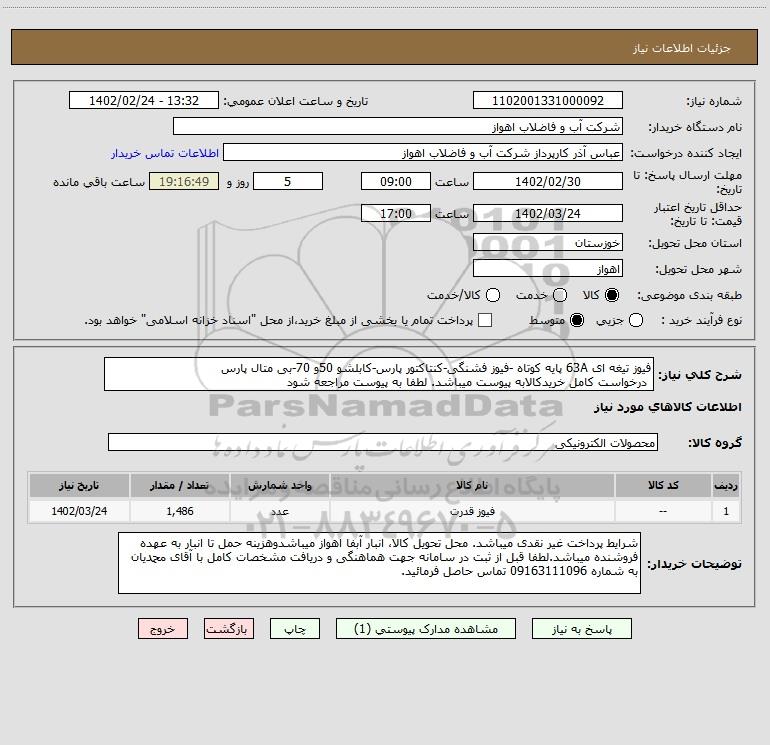This screenshot has height=745, width=770.
Task: Click the خروج exit button
Action: click(x=163, y=629)
